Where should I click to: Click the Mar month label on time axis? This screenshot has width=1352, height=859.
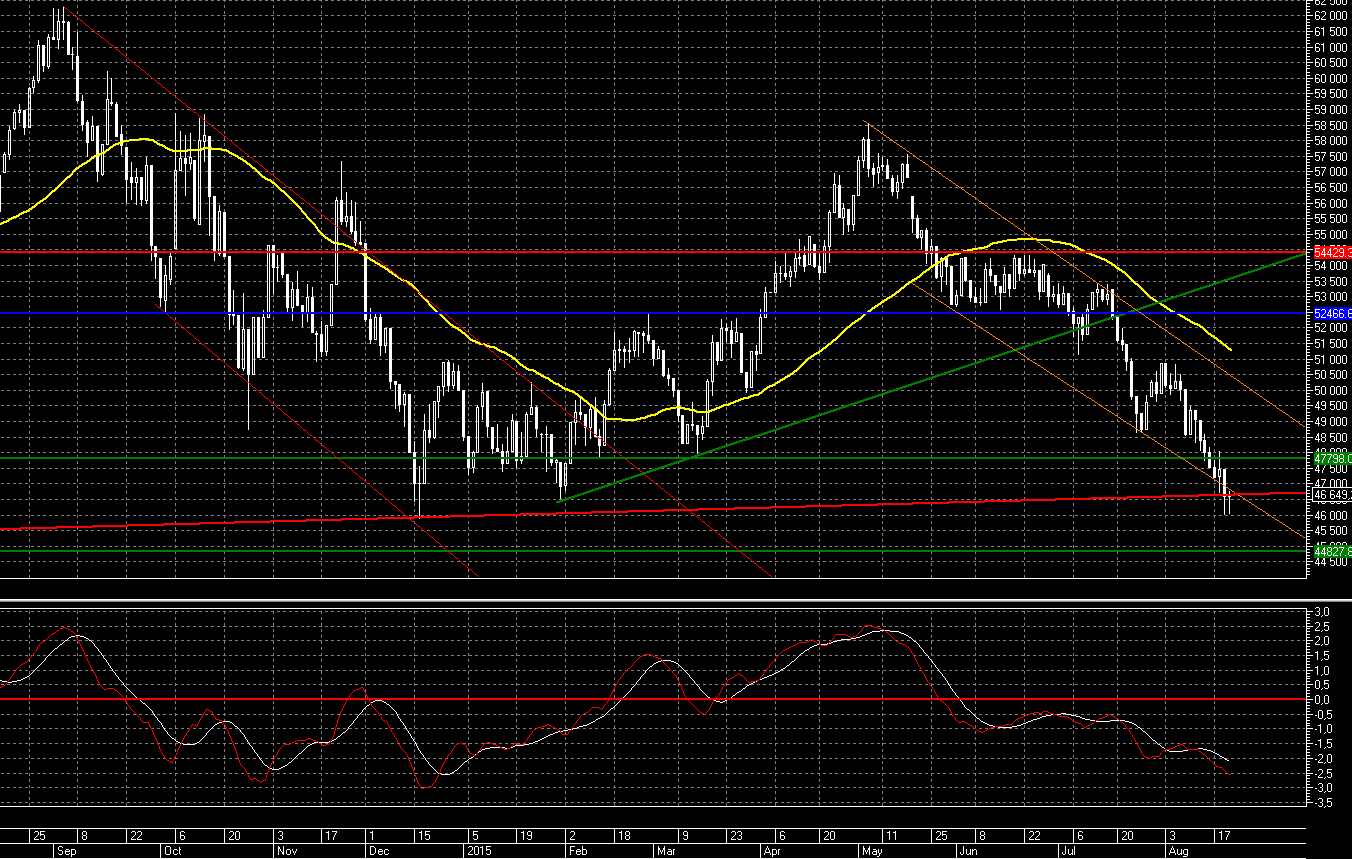point(665,850)
